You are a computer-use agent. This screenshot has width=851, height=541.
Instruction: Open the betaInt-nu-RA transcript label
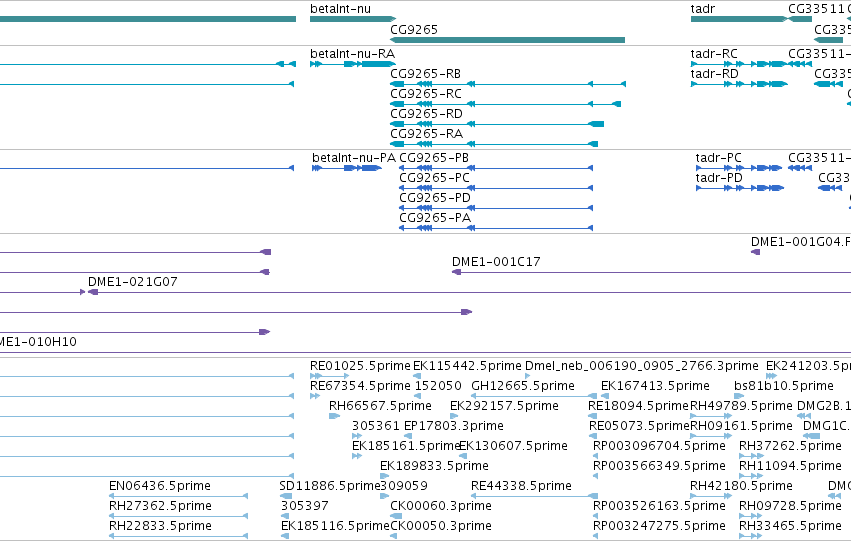[x=352, y=54]
